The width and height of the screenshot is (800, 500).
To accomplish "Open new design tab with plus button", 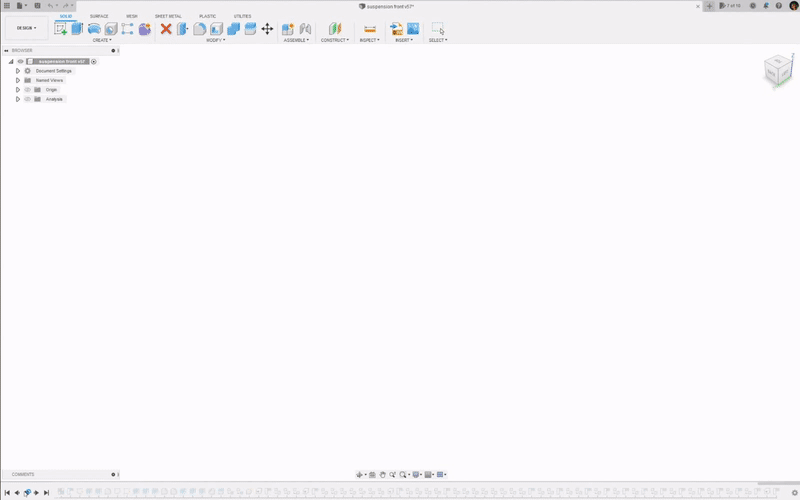I will (709, 6).
